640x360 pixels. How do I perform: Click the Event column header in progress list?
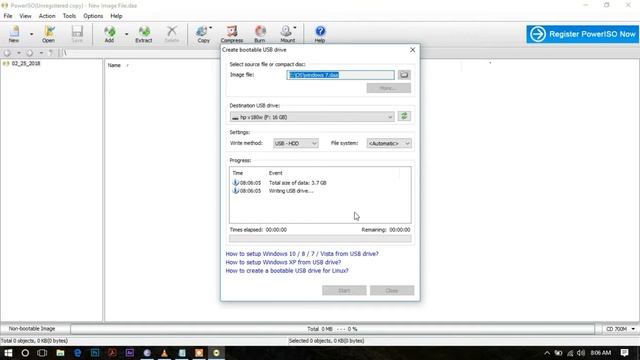[276, 173]
